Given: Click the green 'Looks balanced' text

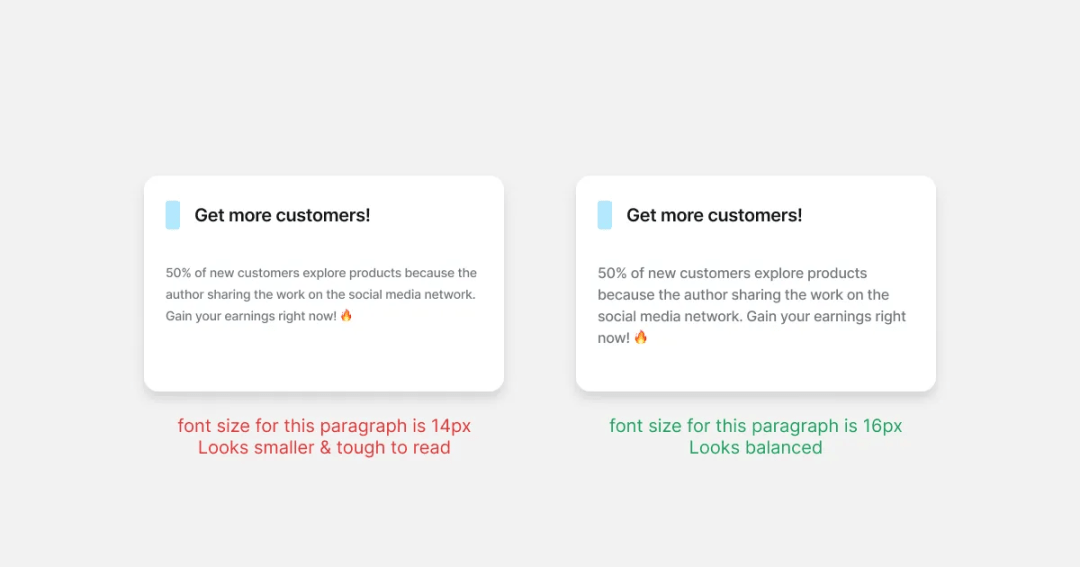Looking at the screenshot, I should 756,447.
